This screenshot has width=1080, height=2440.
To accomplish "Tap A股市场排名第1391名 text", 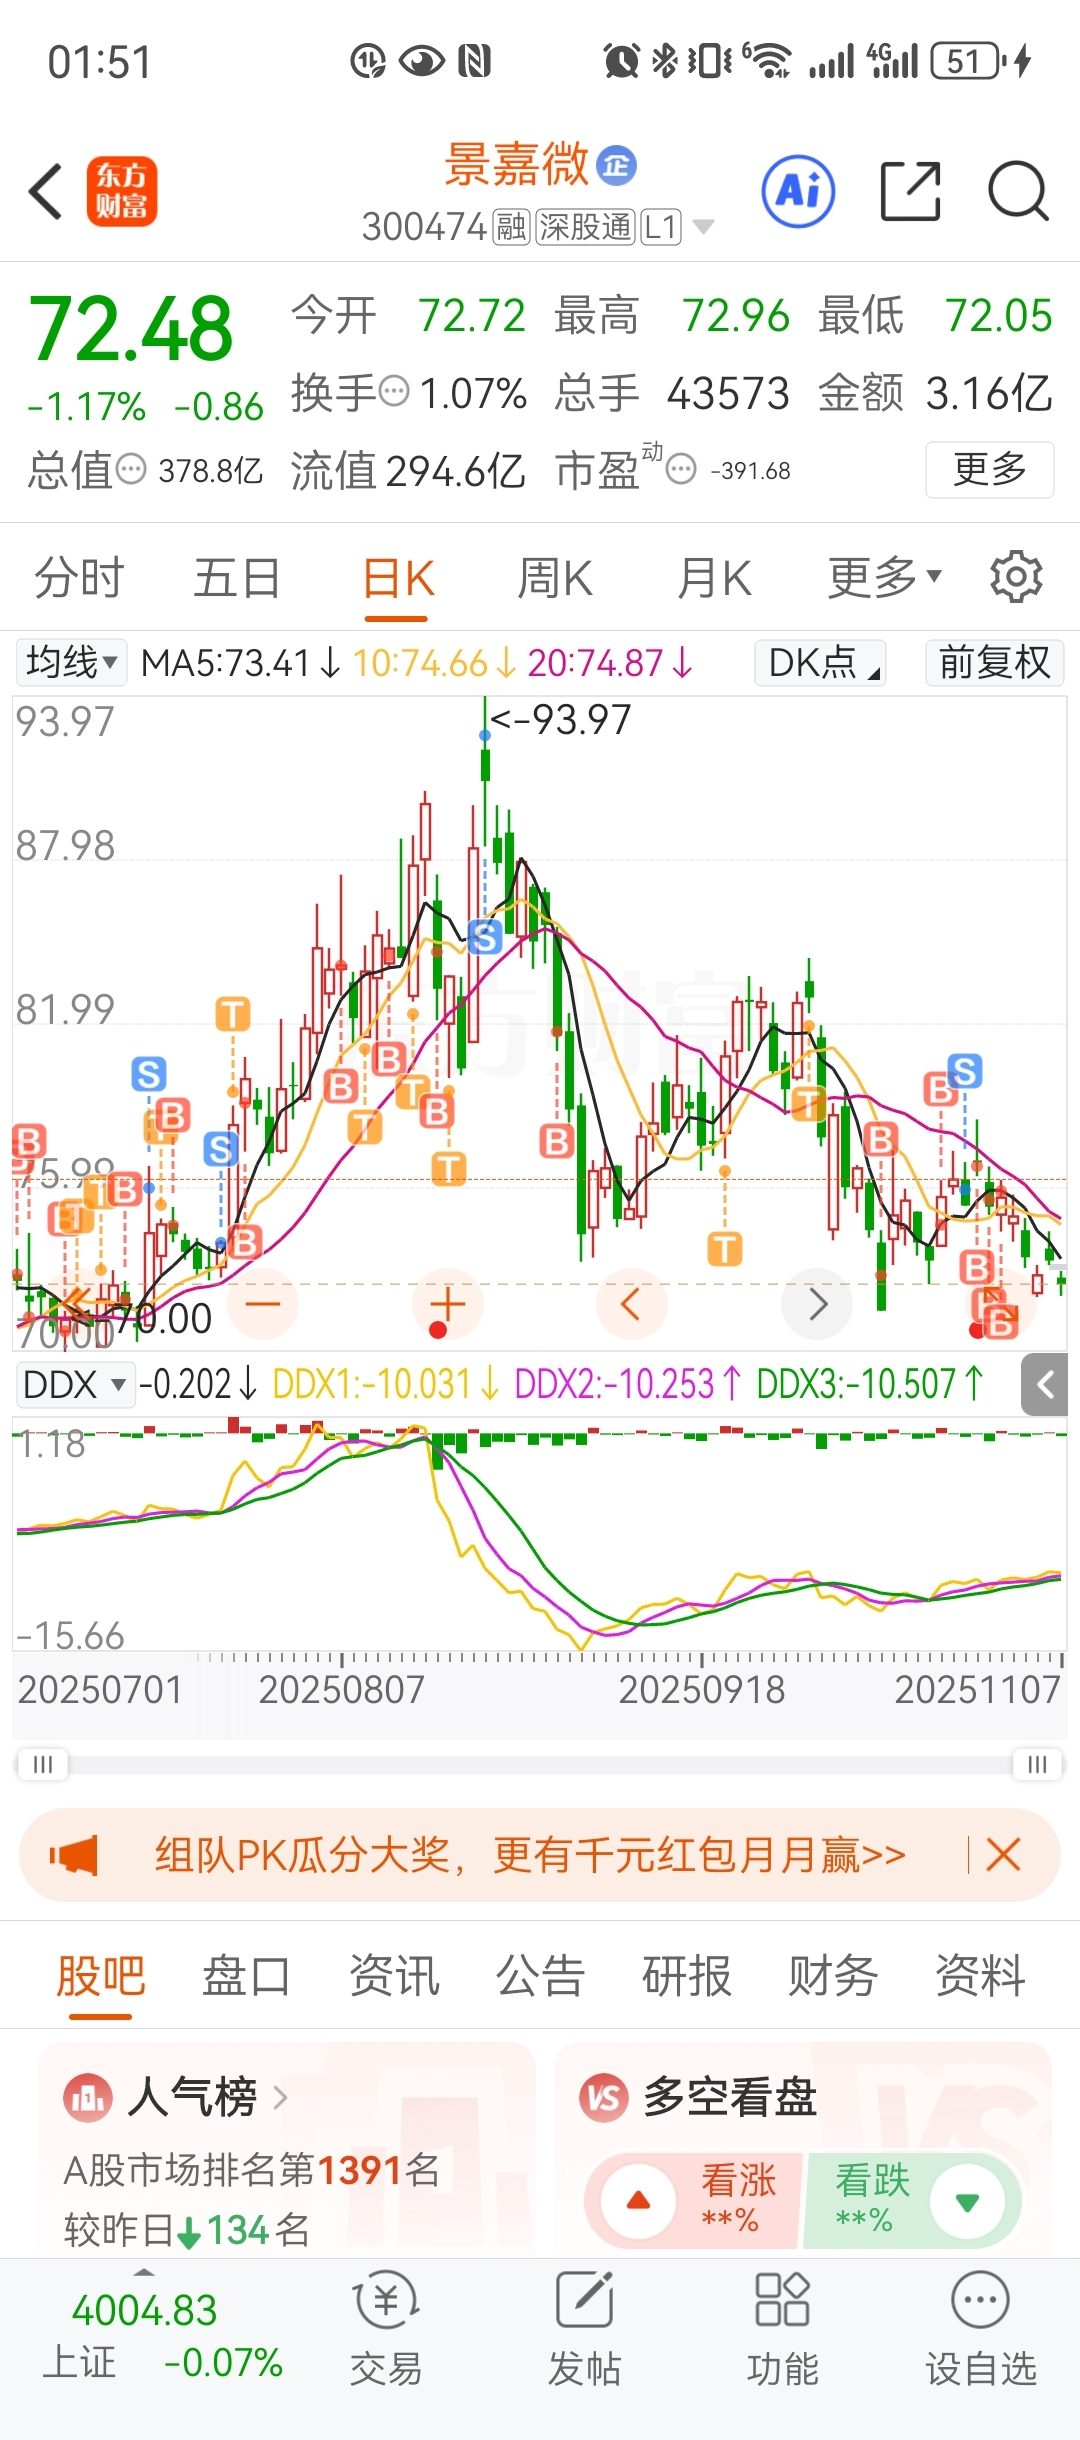I will pos(252,2170).
